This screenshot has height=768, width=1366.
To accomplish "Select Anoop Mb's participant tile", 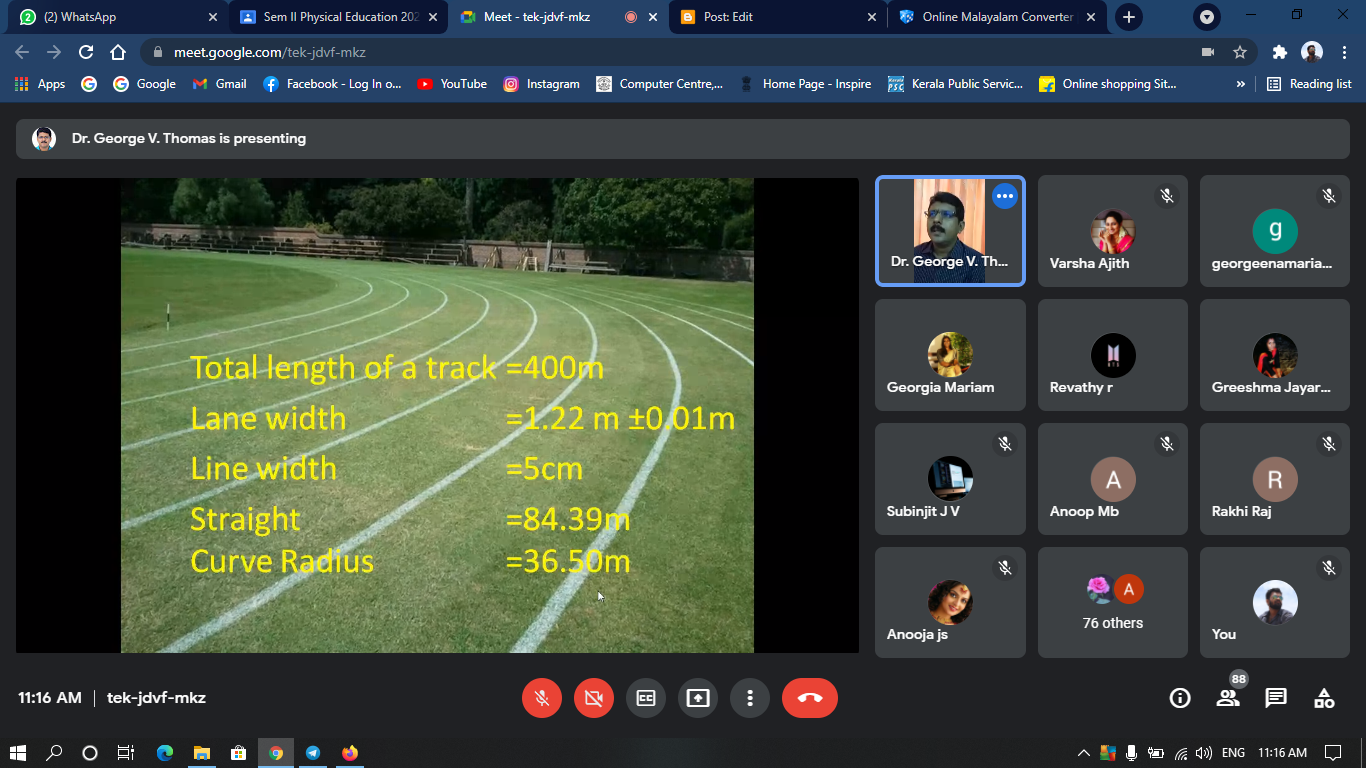I will tap(1113, 479).
